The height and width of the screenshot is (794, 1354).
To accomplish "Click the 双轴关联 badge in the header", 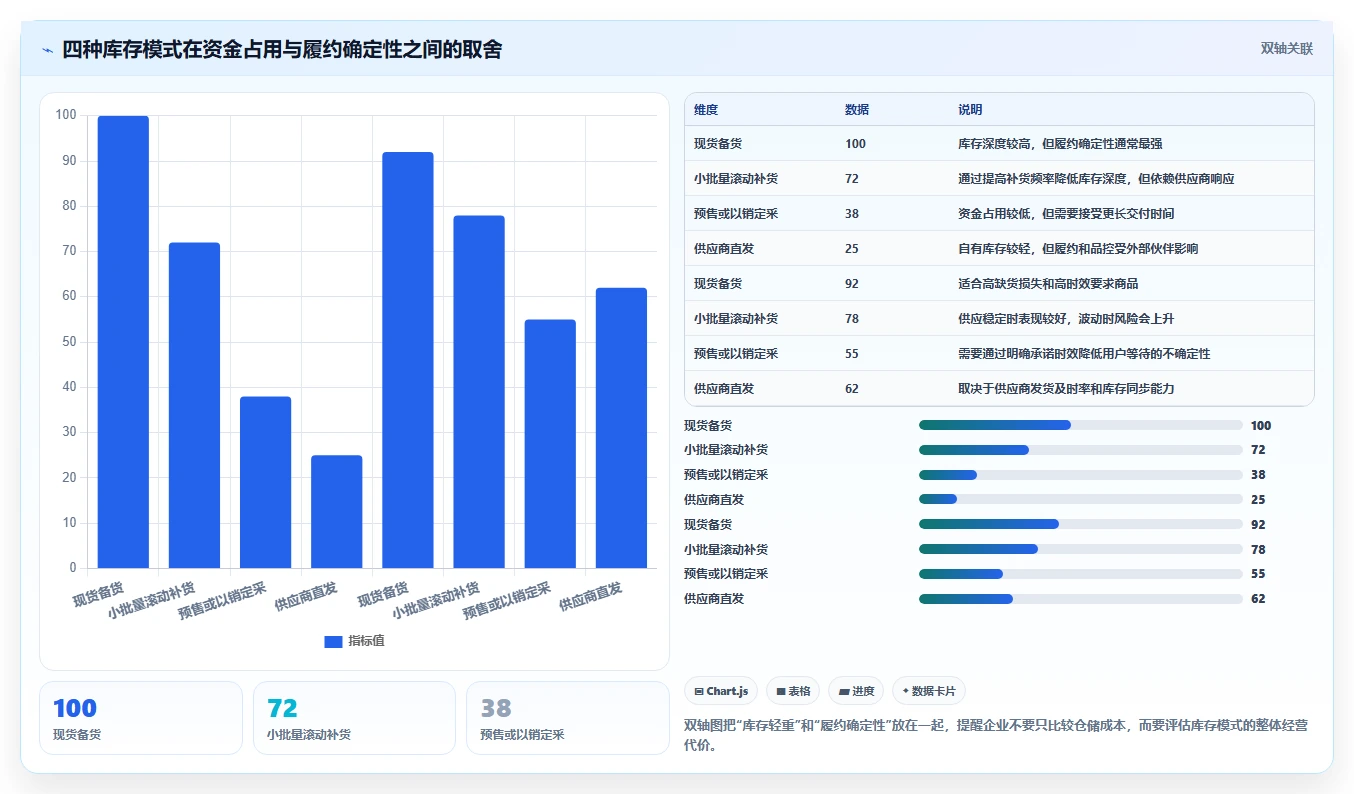I will click(x=1286, y=49).
